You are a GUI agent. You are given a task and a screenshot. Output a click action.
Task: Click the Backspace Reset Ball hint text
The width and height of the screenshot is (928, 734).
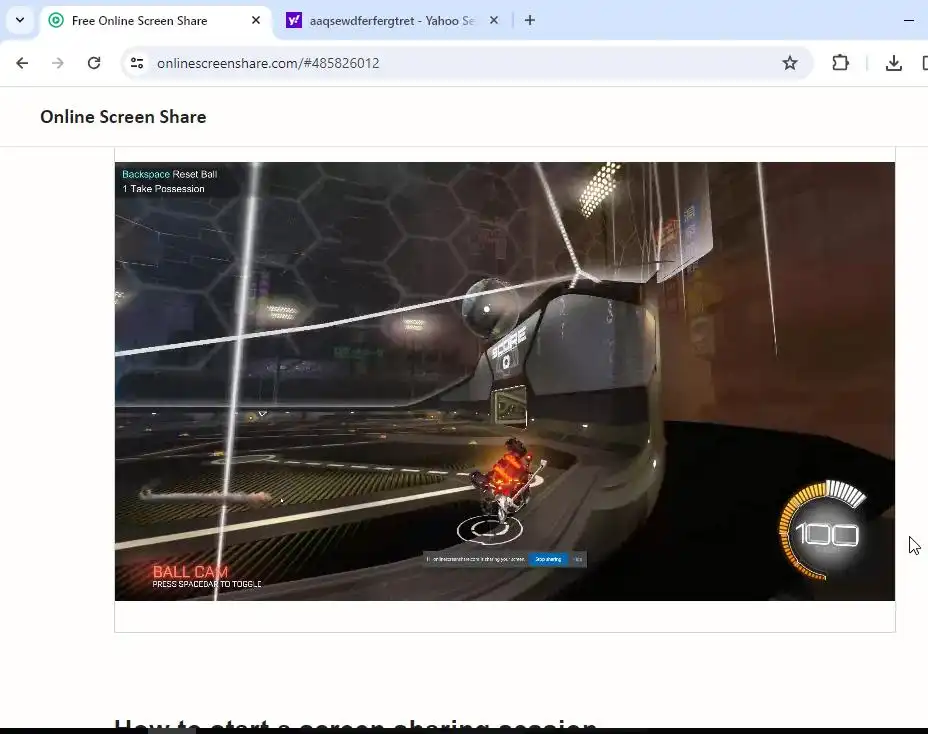(169, 174)
